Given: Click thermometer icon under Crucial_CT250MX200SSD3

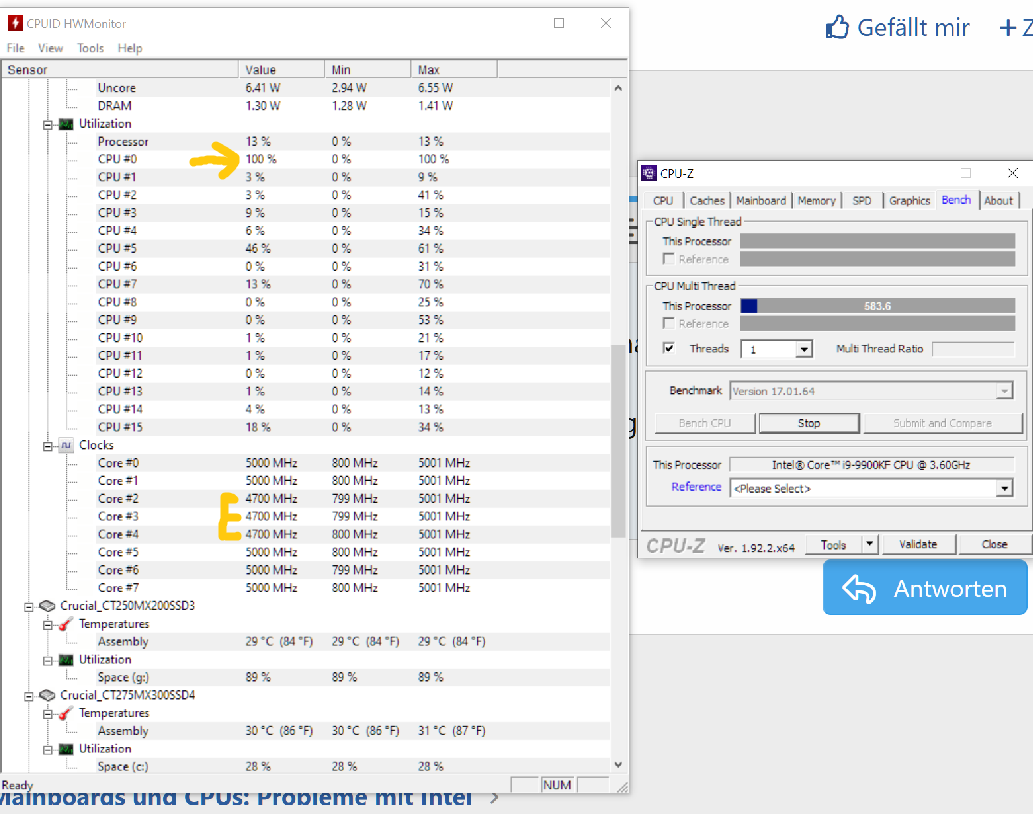Looking at the screenshot, I should point(66,624).
